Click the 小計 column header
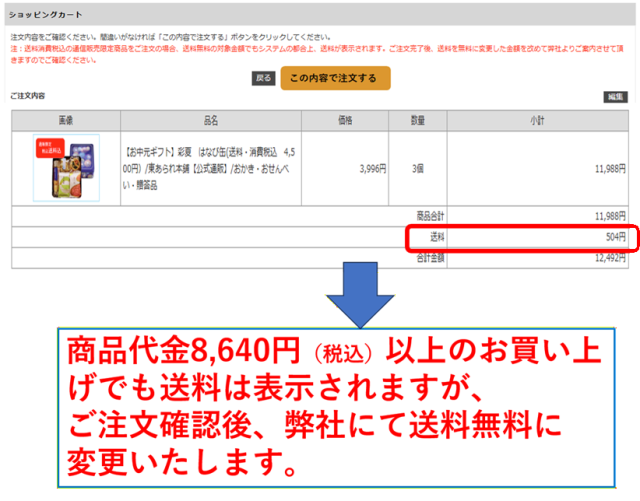Viewport: 640px width, 501px height. pos(538,120)
